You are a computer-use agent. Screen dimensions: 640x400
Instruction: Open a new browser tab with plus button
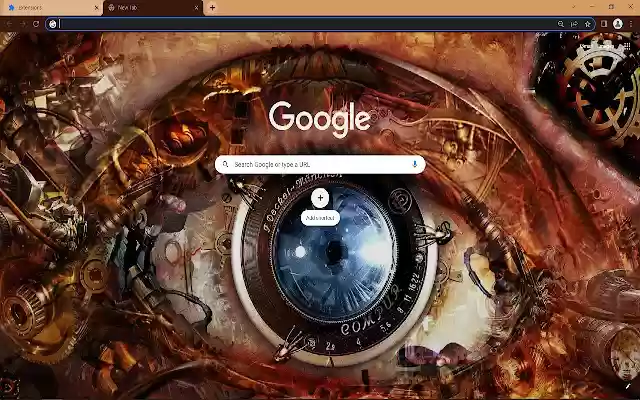coord(212,7)
